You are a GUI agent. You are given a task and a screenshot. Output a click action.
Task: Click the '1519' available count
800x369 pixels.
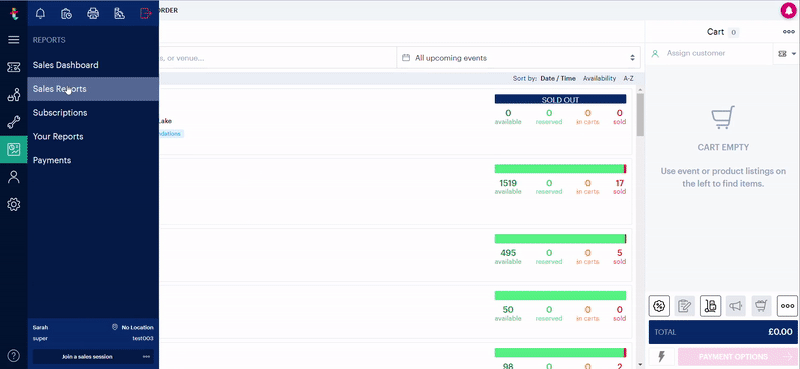pyautogui.click(x=508, y=183)
